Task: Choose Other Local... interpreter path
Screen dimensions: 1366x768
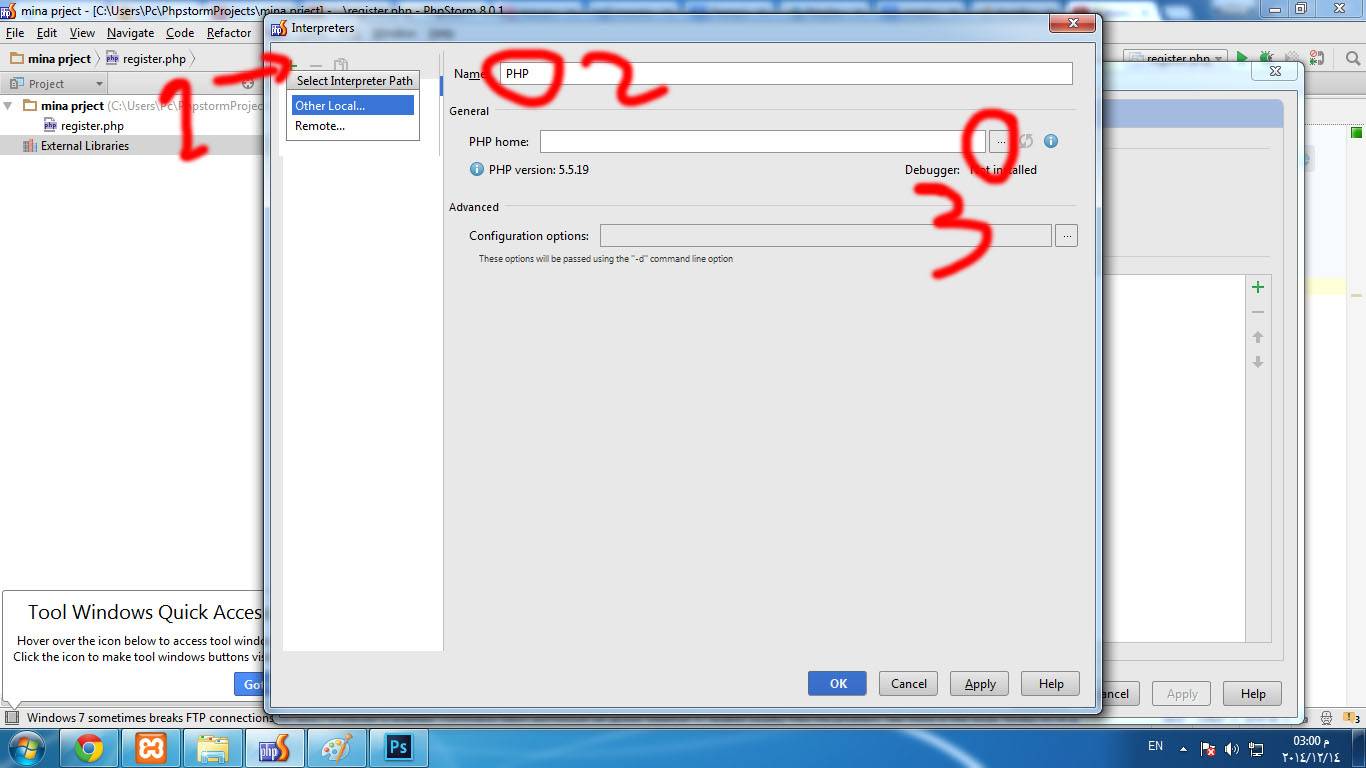Action: tap(352, 105)
